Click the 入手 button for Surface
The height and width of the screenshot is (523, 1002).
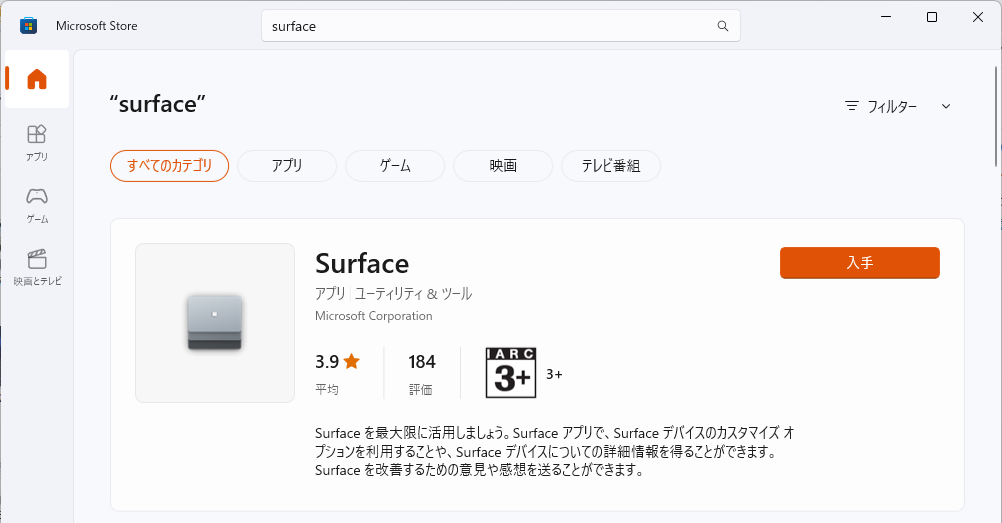859,263
